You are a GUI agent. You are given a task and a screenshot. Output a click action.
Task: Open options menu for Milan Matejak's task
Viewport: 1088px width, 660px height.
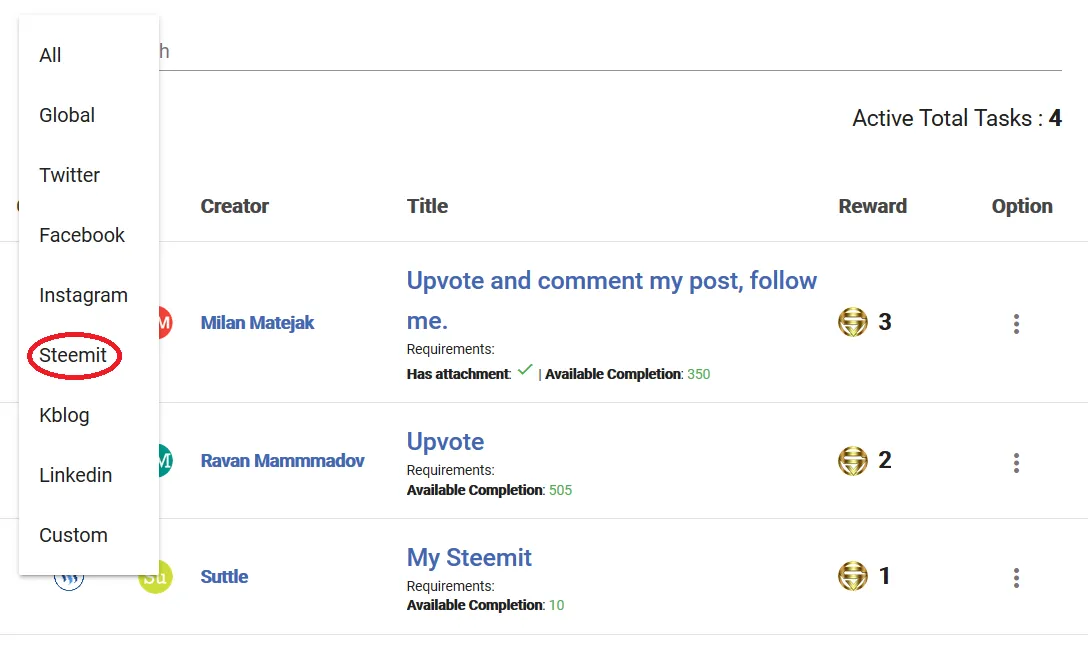click(x=1016, y=323)
